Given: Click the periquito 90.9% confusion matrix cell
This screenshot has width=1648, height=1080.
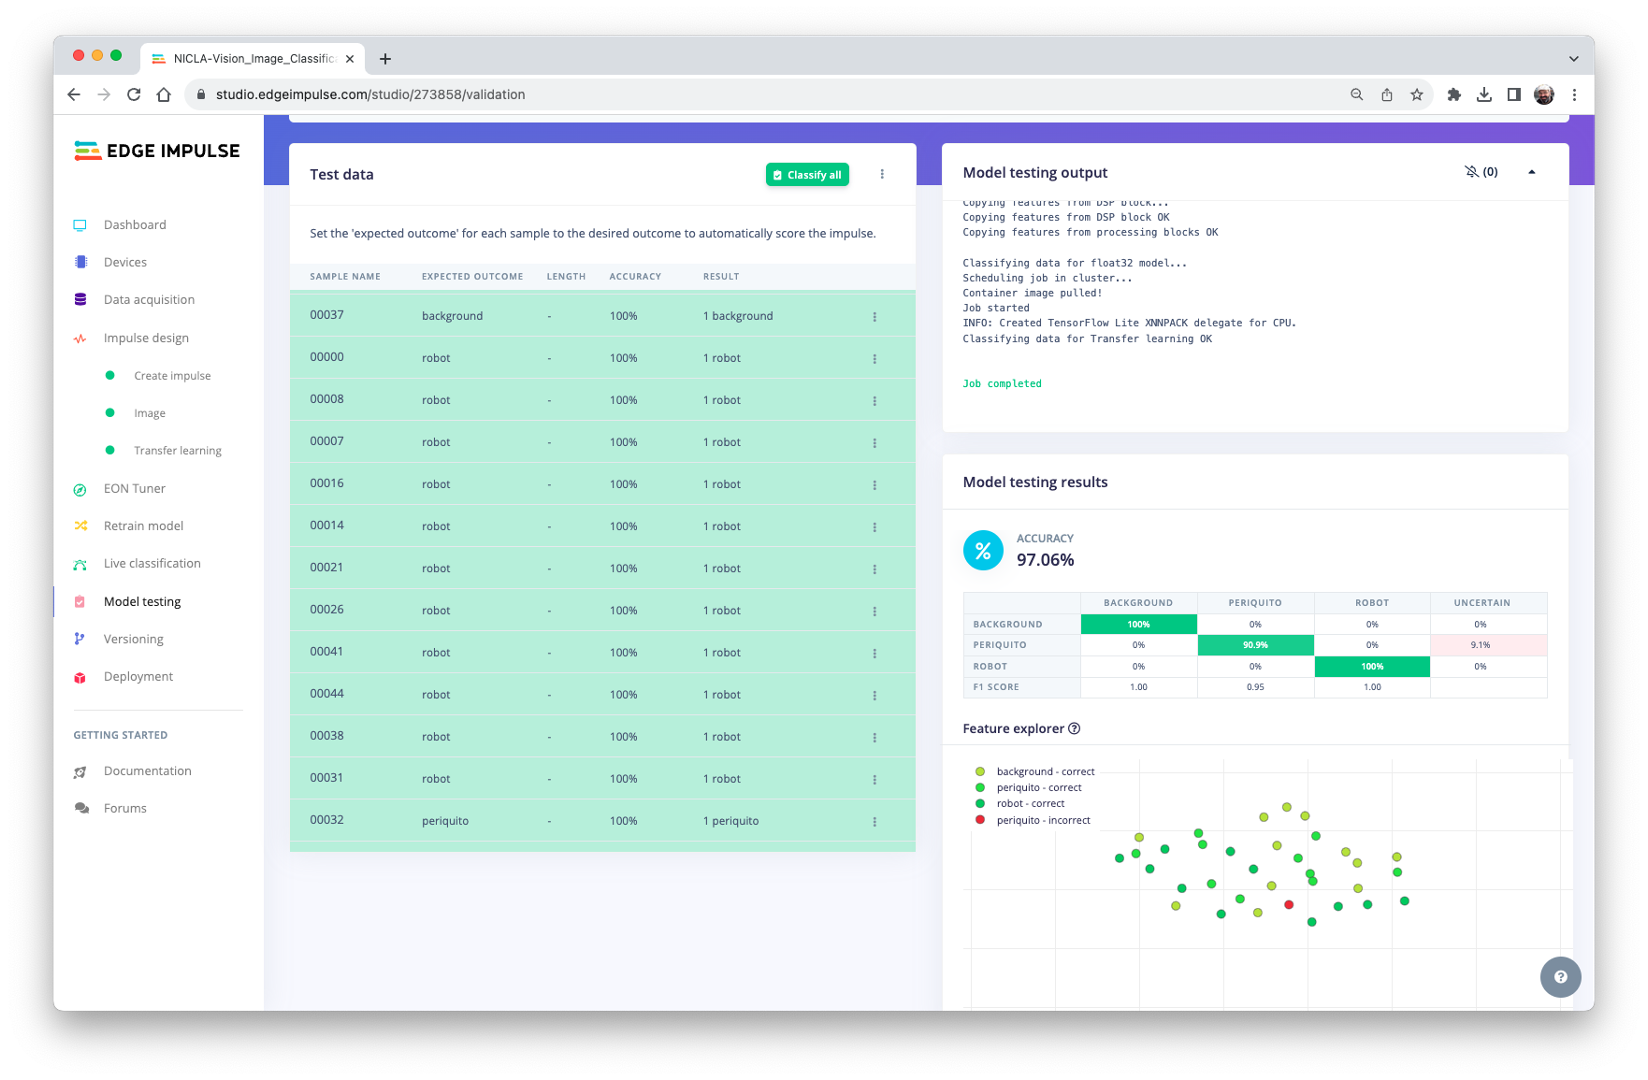Looking at the screenshot, I should [x=1255, y=645].
